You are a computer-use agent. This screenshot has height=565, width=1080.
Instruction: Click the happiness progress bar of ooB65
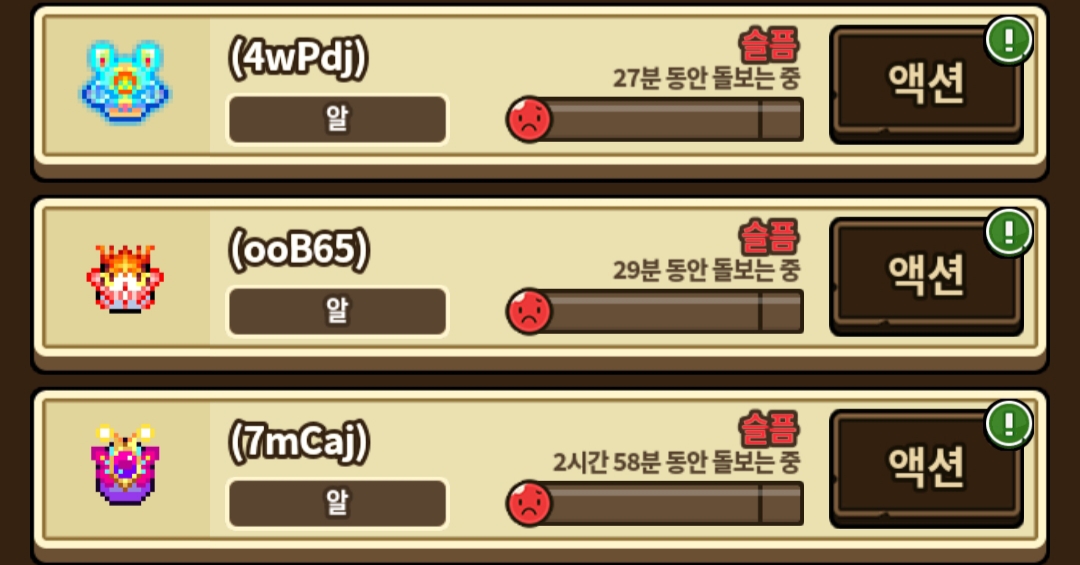(656, 311)
